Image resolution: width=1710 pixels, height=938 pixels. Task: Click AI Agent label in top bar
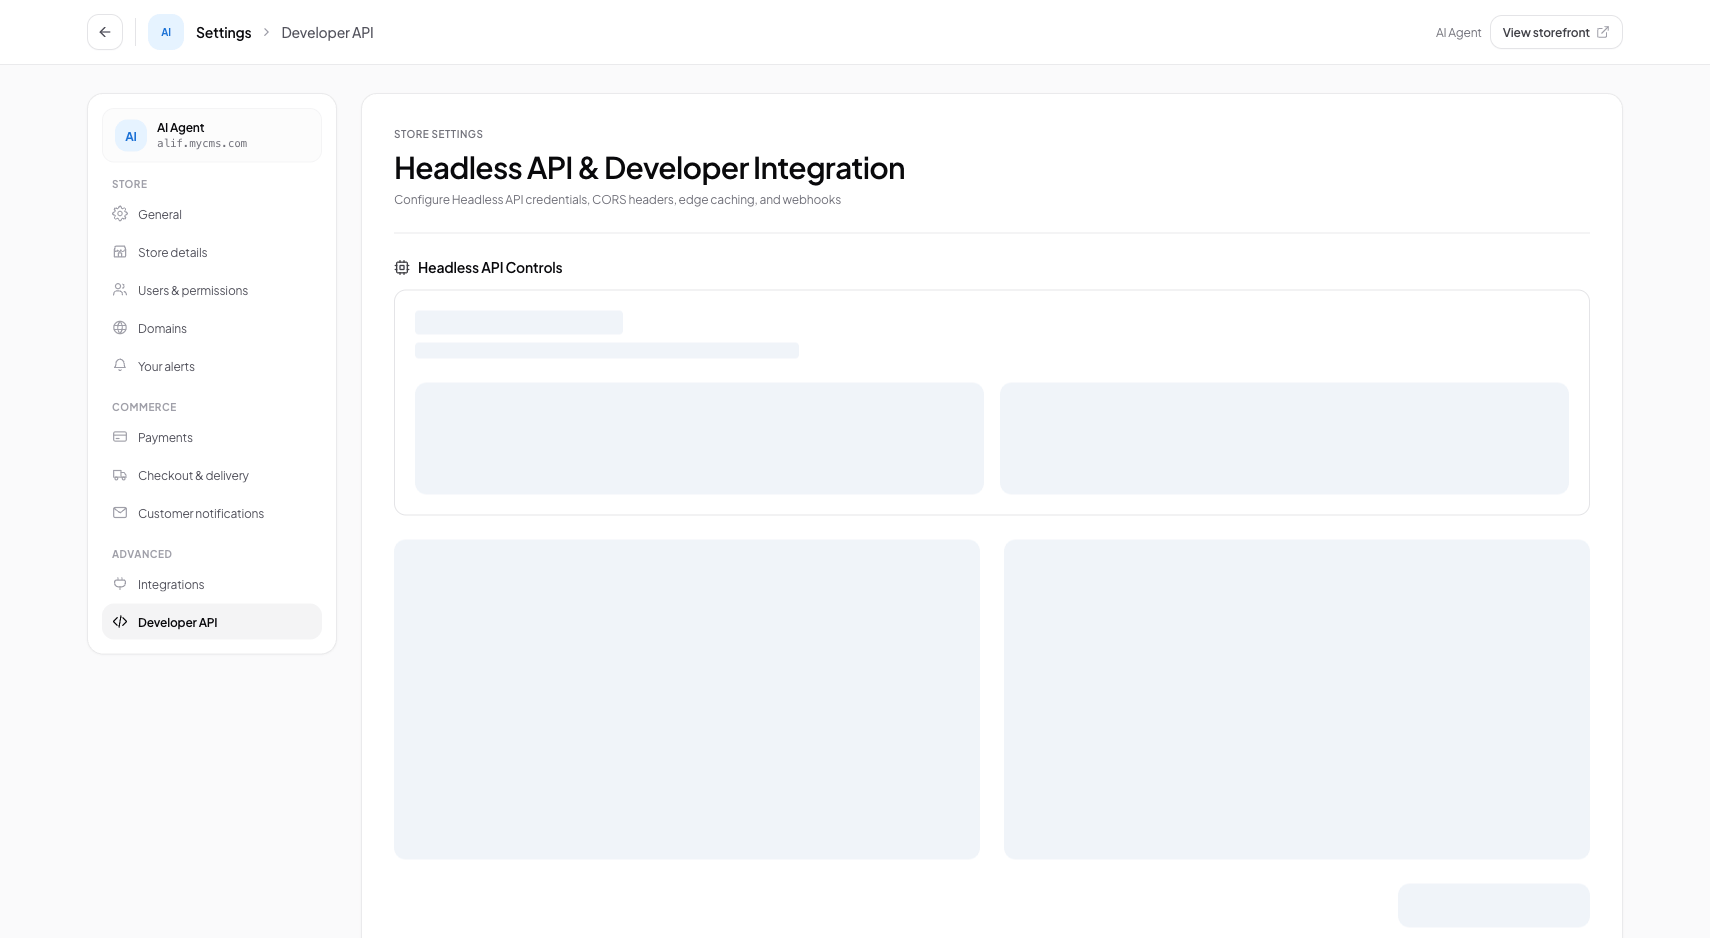pos(1458,32)
